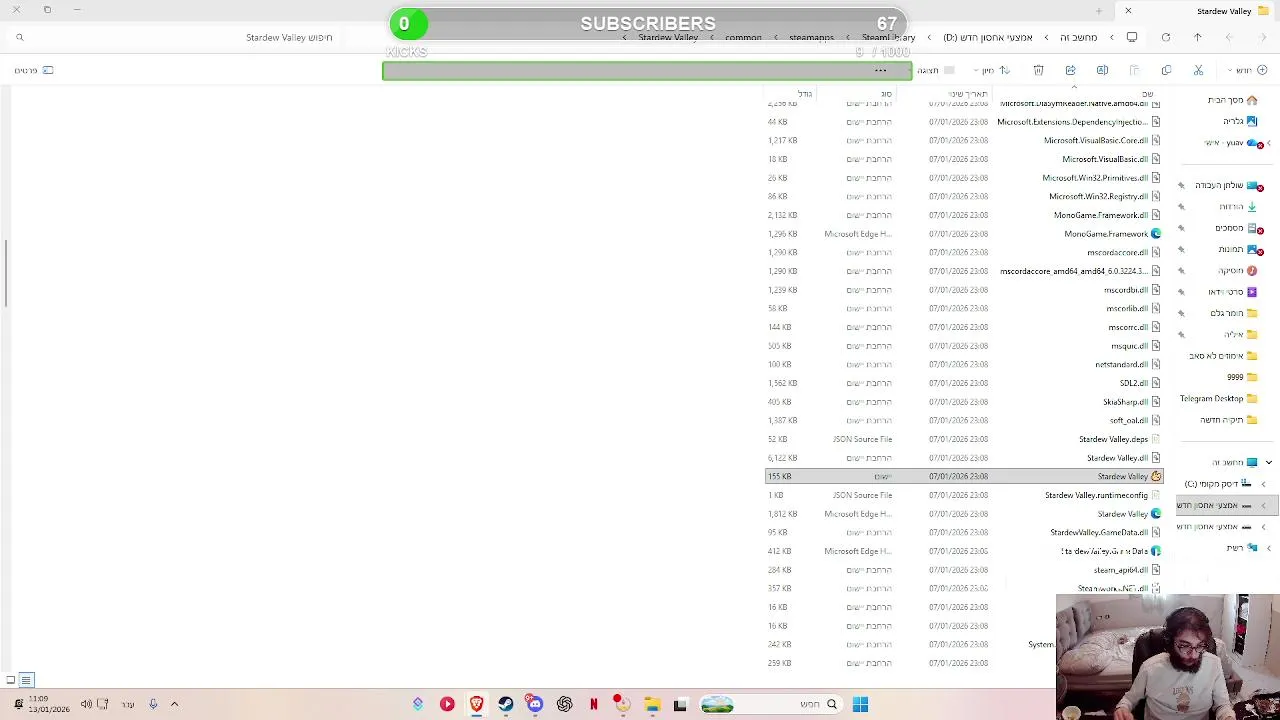Sort by the גודל size column header
This screenshot has width=1280, height=720.
pyautogui.click(x=804, y=94)
